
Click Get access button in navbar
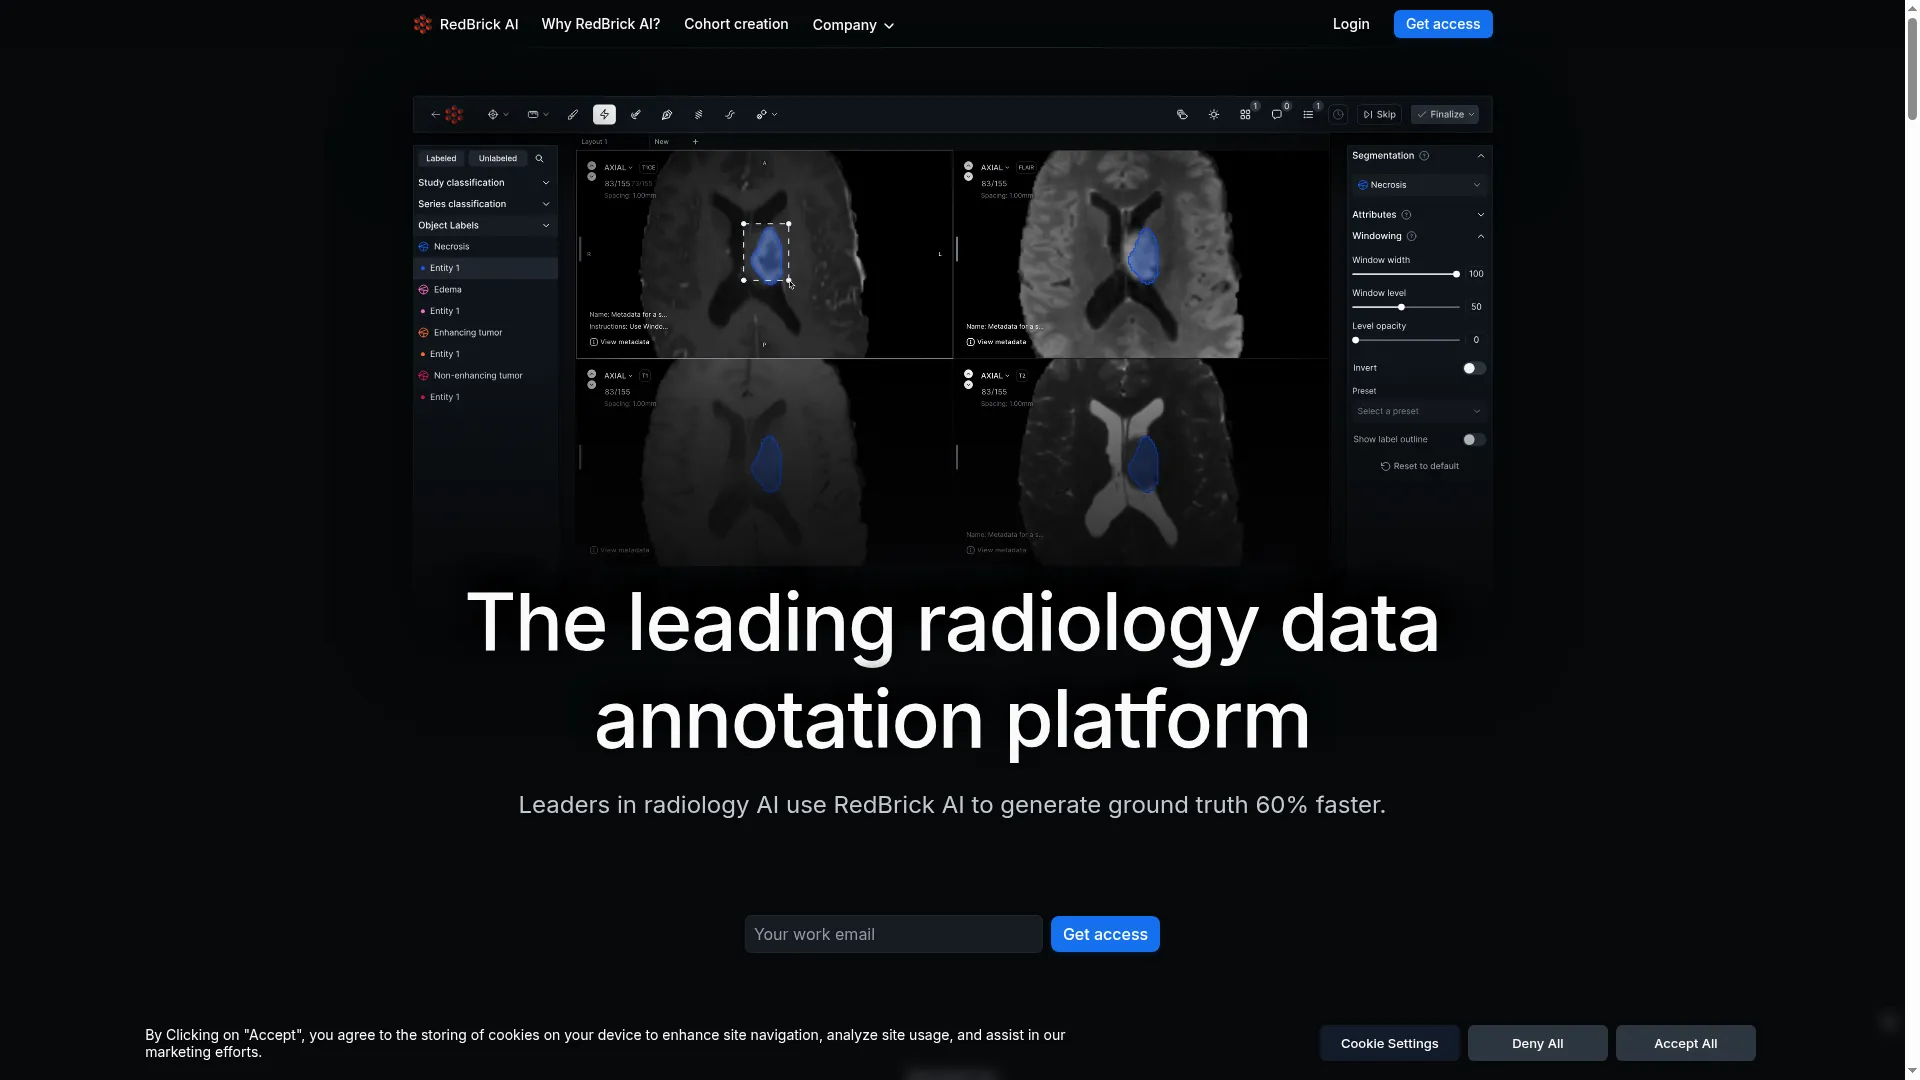coord(1443,24)
